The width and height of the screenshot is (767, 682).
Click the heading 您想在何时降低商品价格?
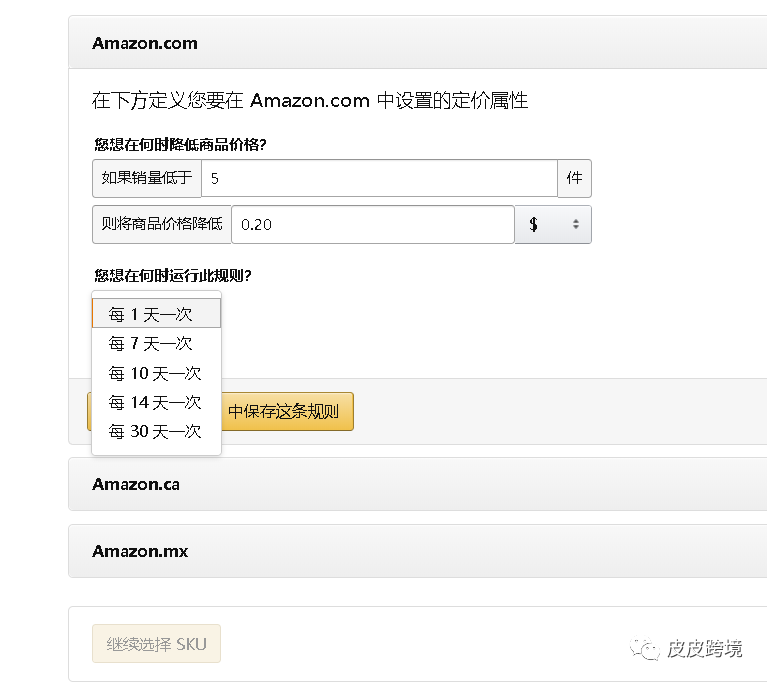pos(180,144)
